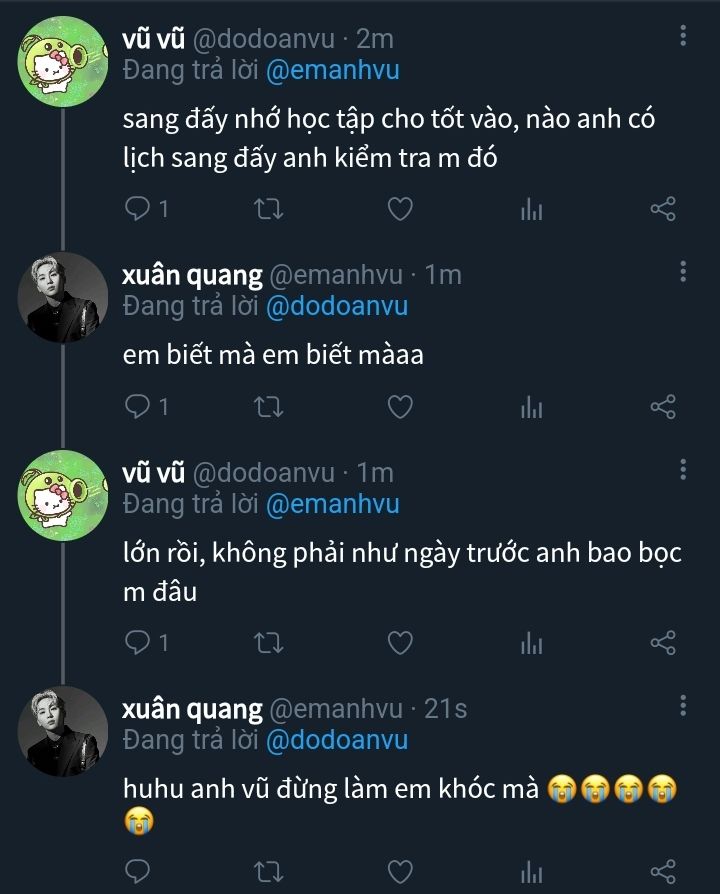Open more options for the first tweet
Screen dimensions: 720x894
coord(683,37)
